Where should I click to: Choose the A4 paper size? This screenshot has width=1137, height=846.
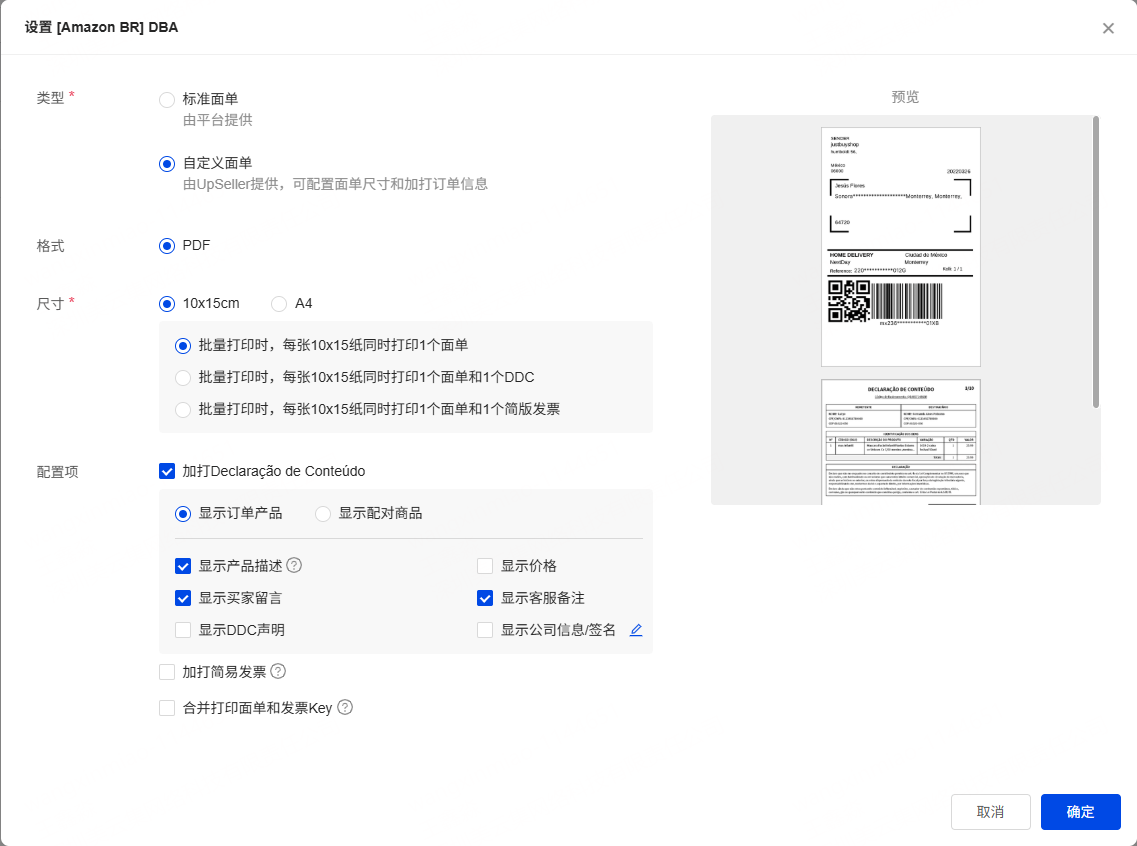[279, 303]
